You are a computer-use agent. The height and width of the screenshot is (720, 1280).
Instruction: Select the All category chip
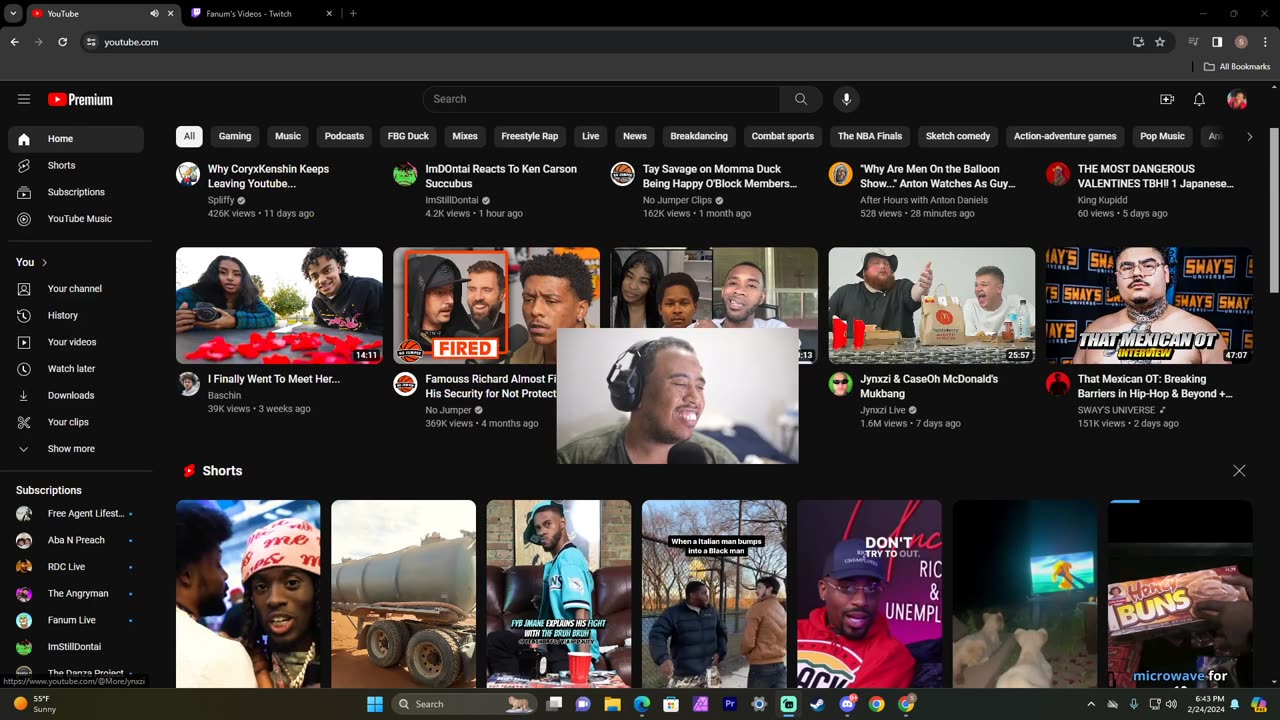tap(189, 136)
